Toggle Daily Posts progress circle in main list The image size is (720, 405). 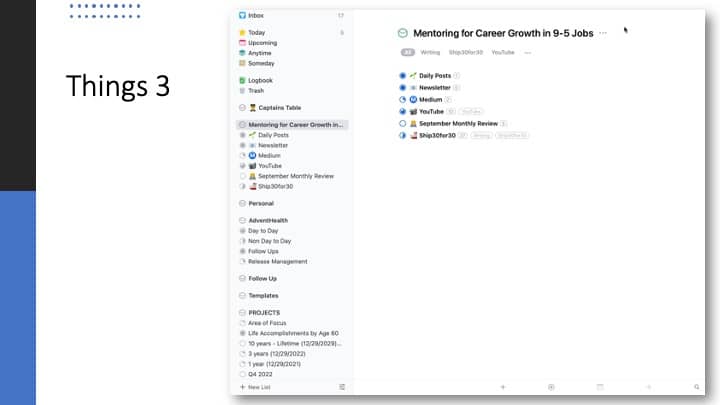tap(403, 75)
